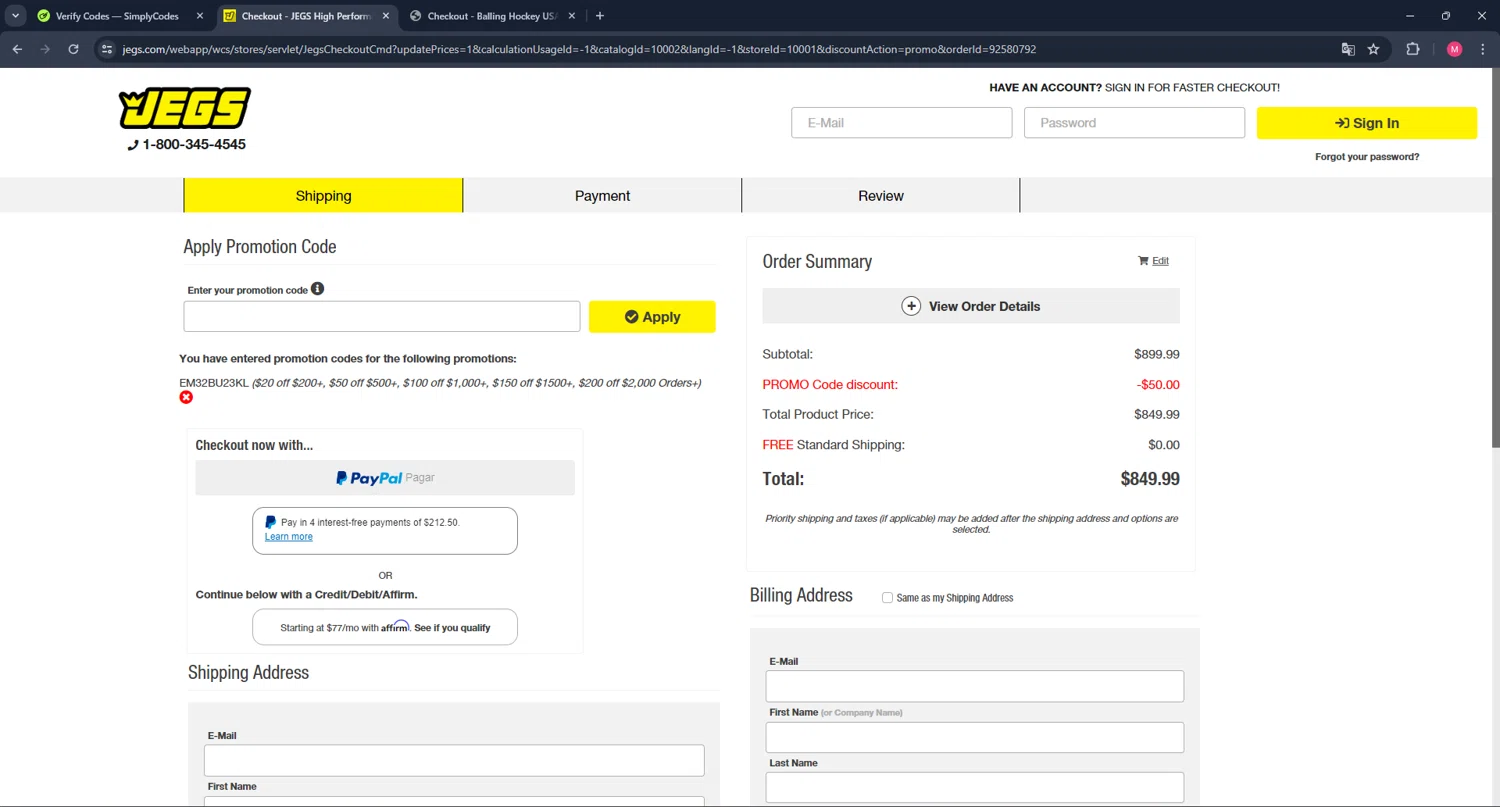
Task: Click the Shipping Address E-Mail field
Action: click(x=454, y=761)
